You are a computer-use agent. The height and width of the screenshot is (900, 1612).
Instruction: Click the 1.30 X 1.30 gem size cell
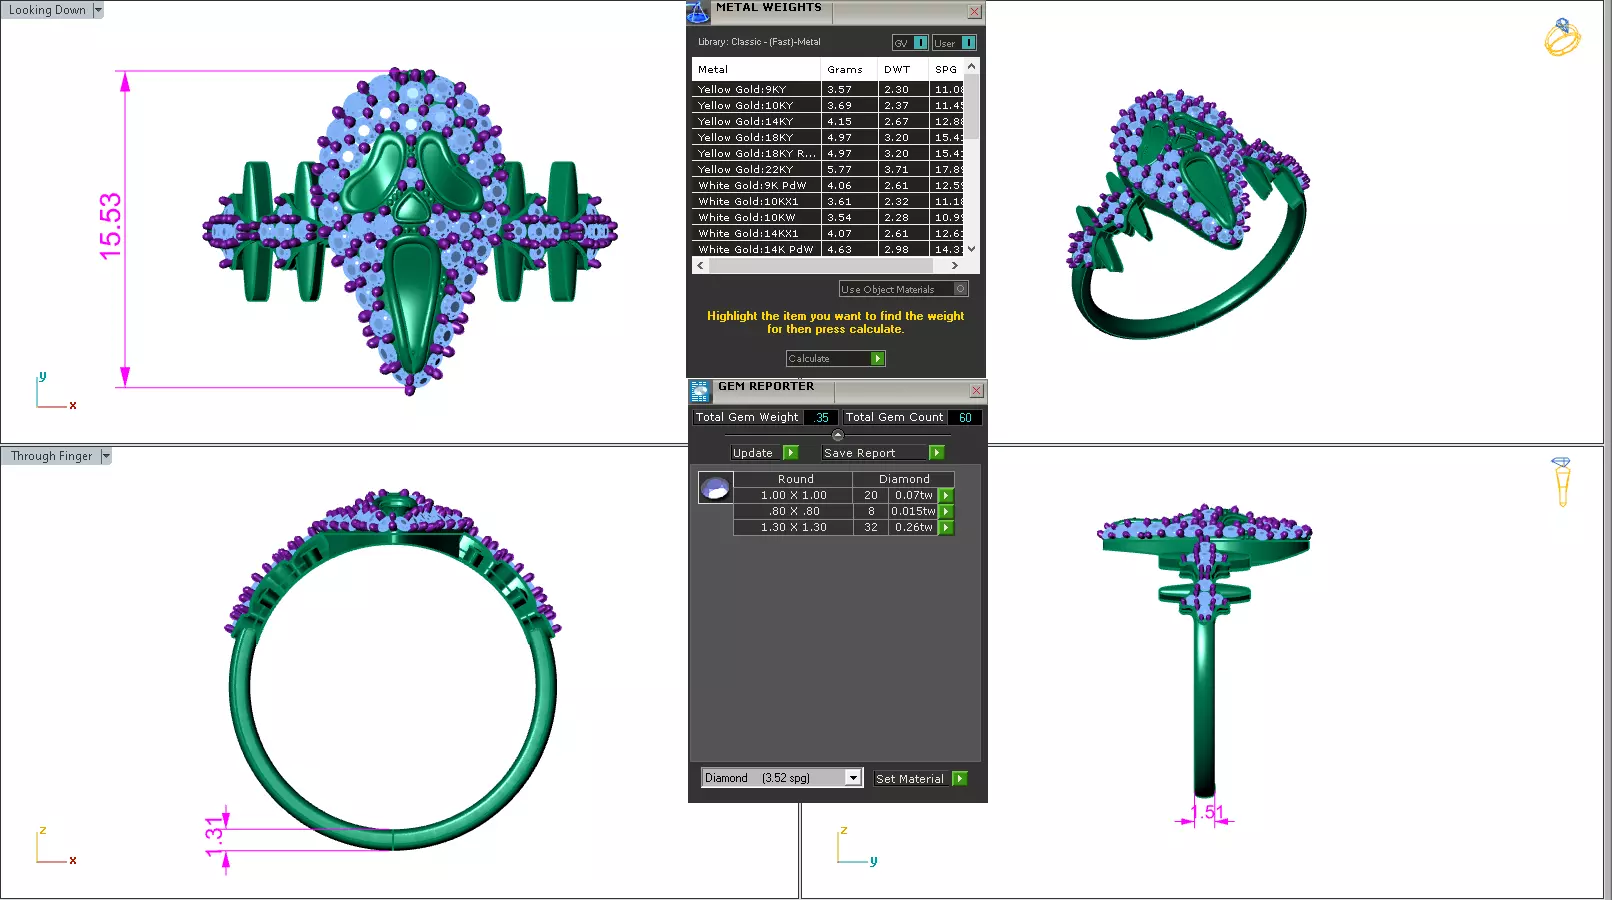point(793,528)
